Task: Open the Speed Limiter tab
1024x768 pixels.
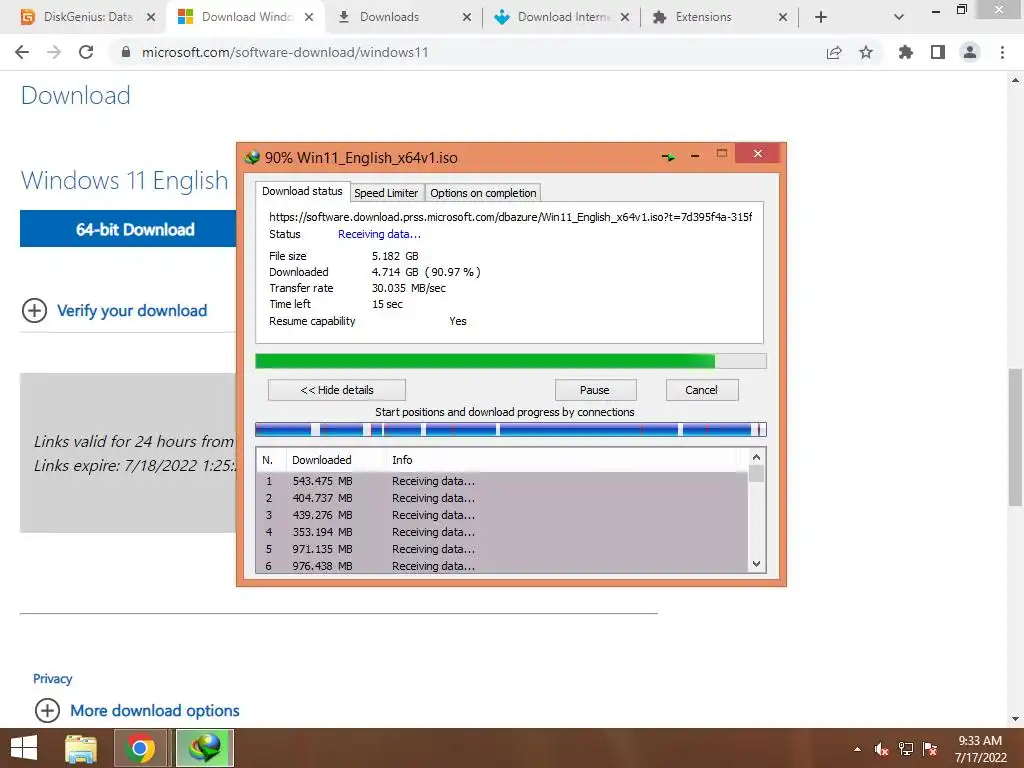Action: 386,193
